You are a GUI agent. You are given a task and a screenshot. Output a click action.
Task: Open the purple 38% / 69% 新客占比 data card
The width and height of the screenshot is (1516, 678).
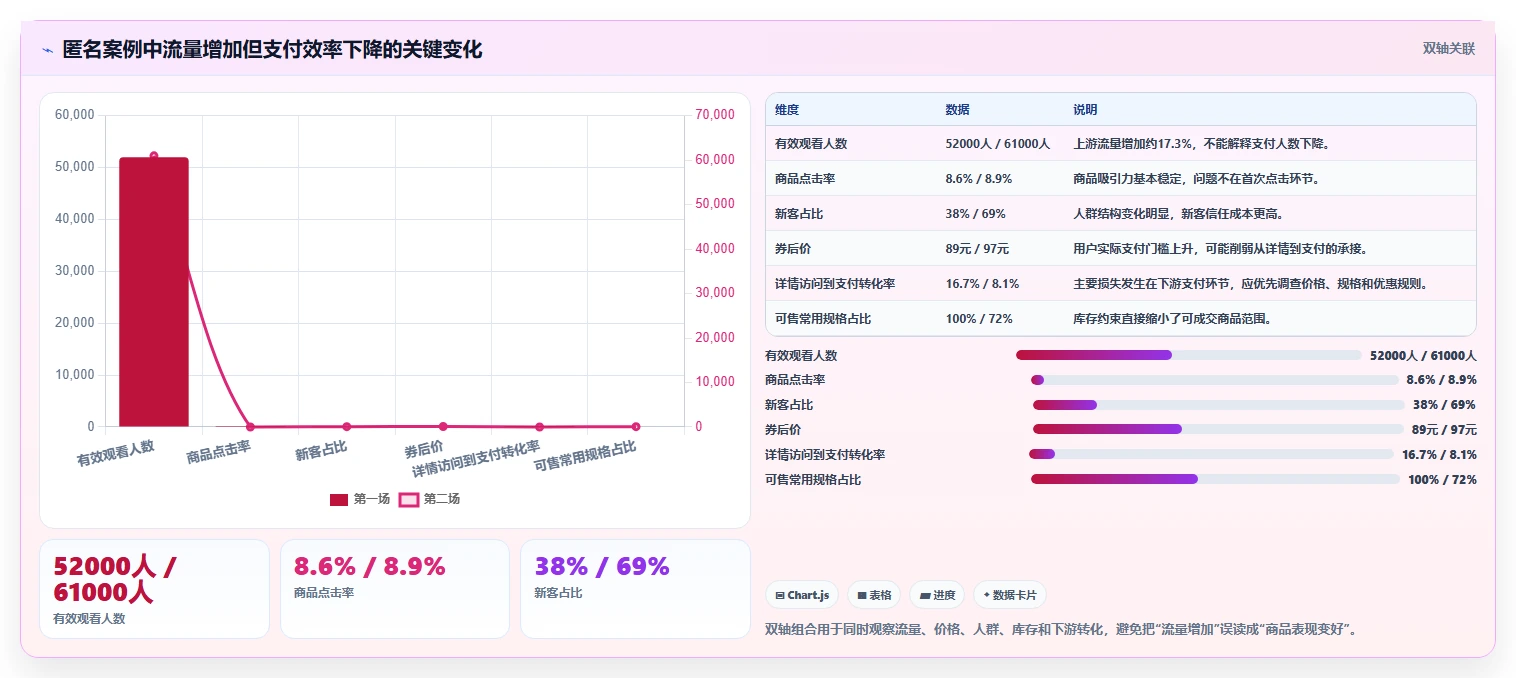coord(635,589)
